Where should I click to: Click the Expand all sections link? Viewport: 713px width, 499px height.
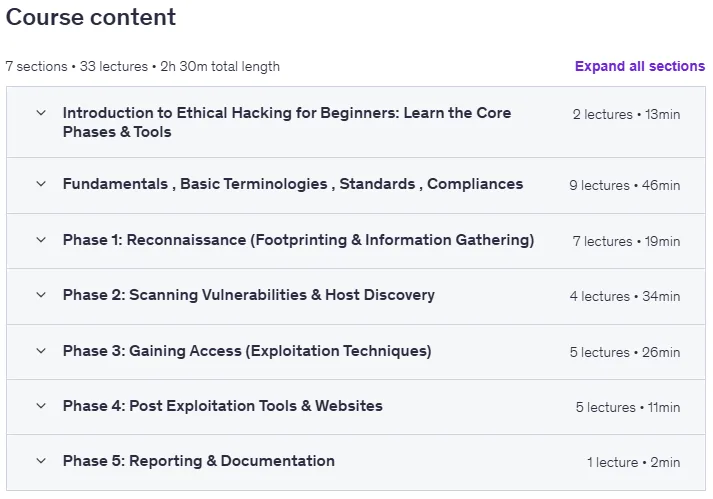click(x=640, y=66)
